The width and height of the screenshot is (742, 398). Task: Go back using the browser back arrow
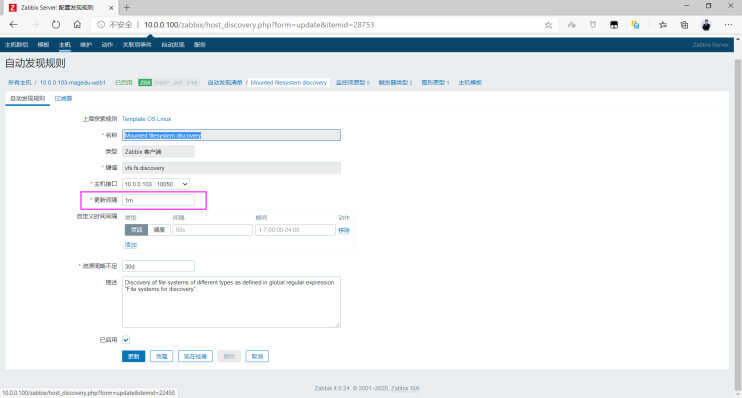coord(13,25)
